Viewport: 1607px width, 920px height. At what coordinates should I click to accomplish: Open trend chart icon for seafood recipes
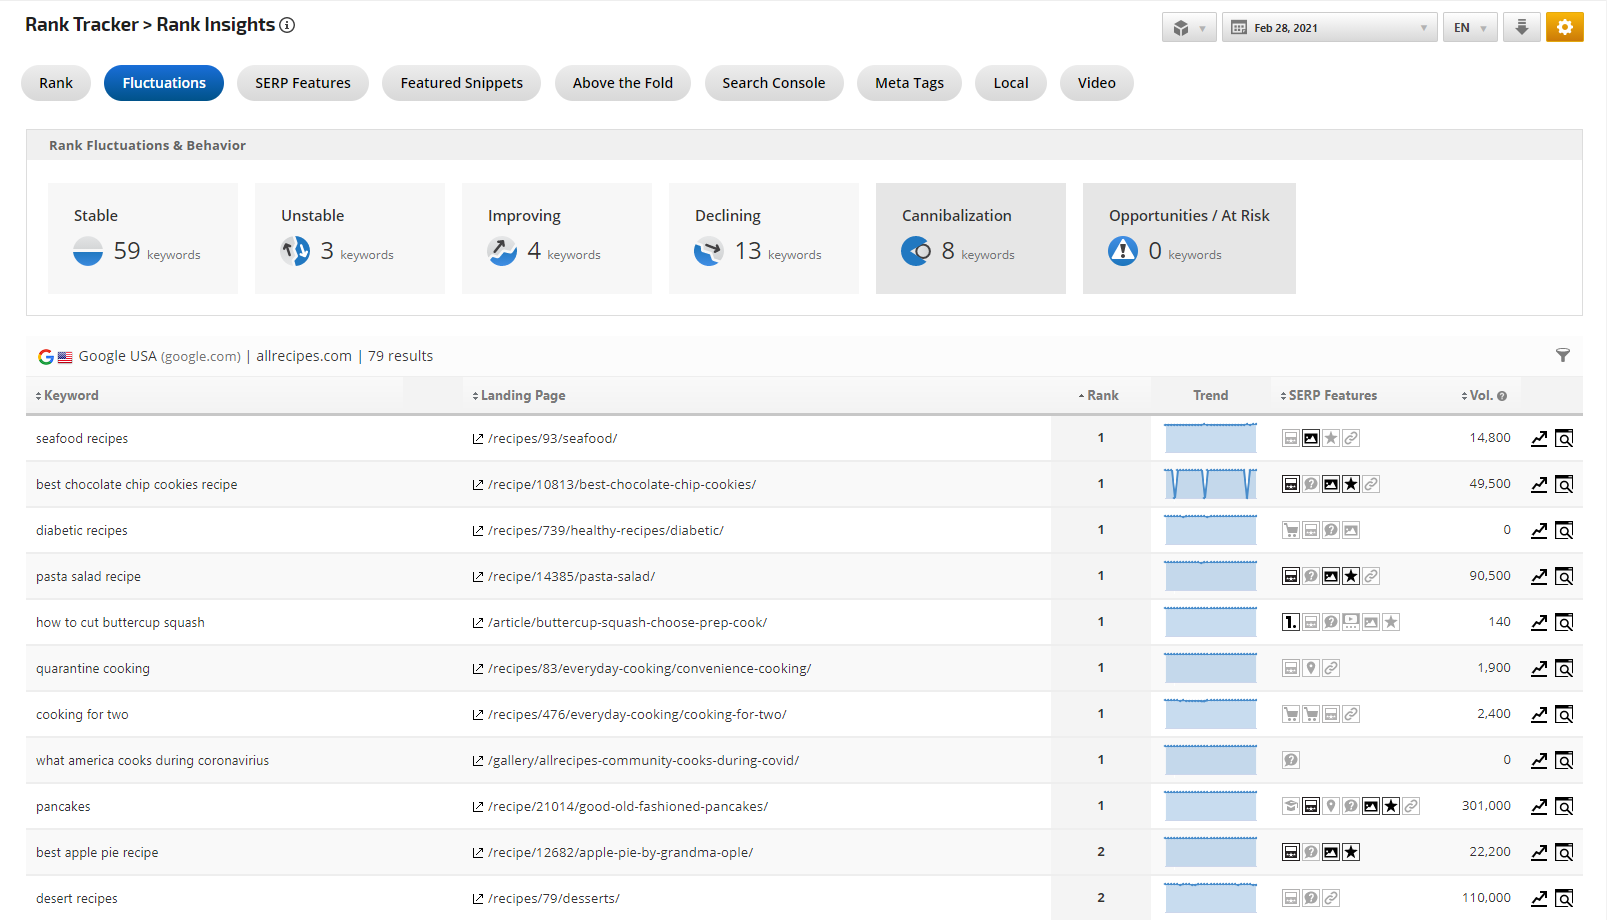(1539, 438)
